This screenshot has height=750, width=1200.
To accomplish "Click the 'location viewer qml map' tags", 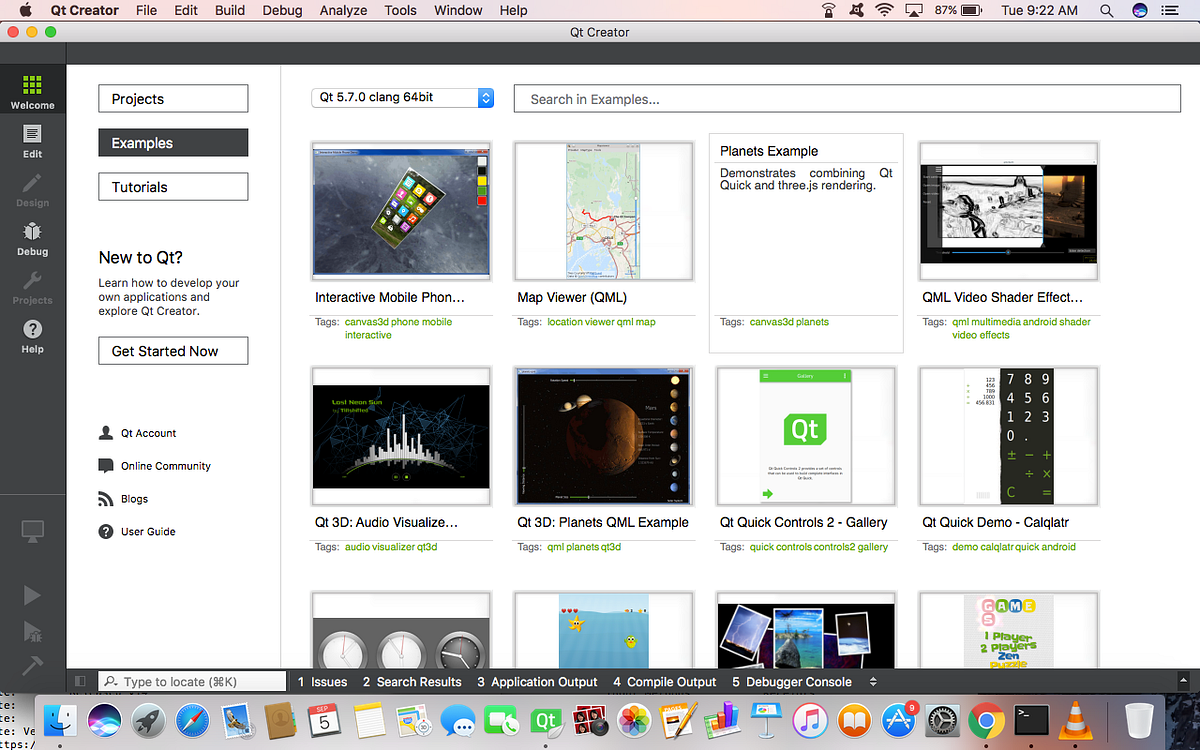I will (601, 322).
